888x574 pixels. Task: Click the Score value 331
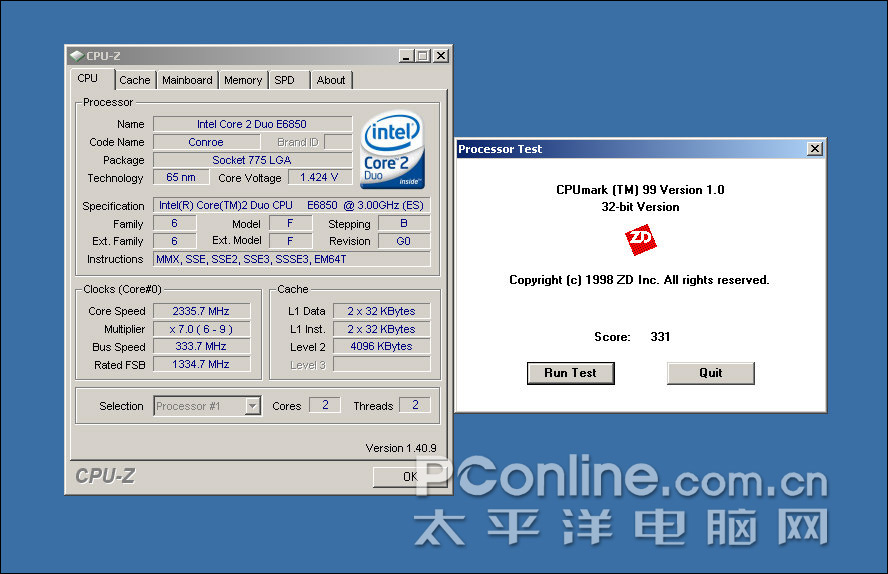pos(660,337)
